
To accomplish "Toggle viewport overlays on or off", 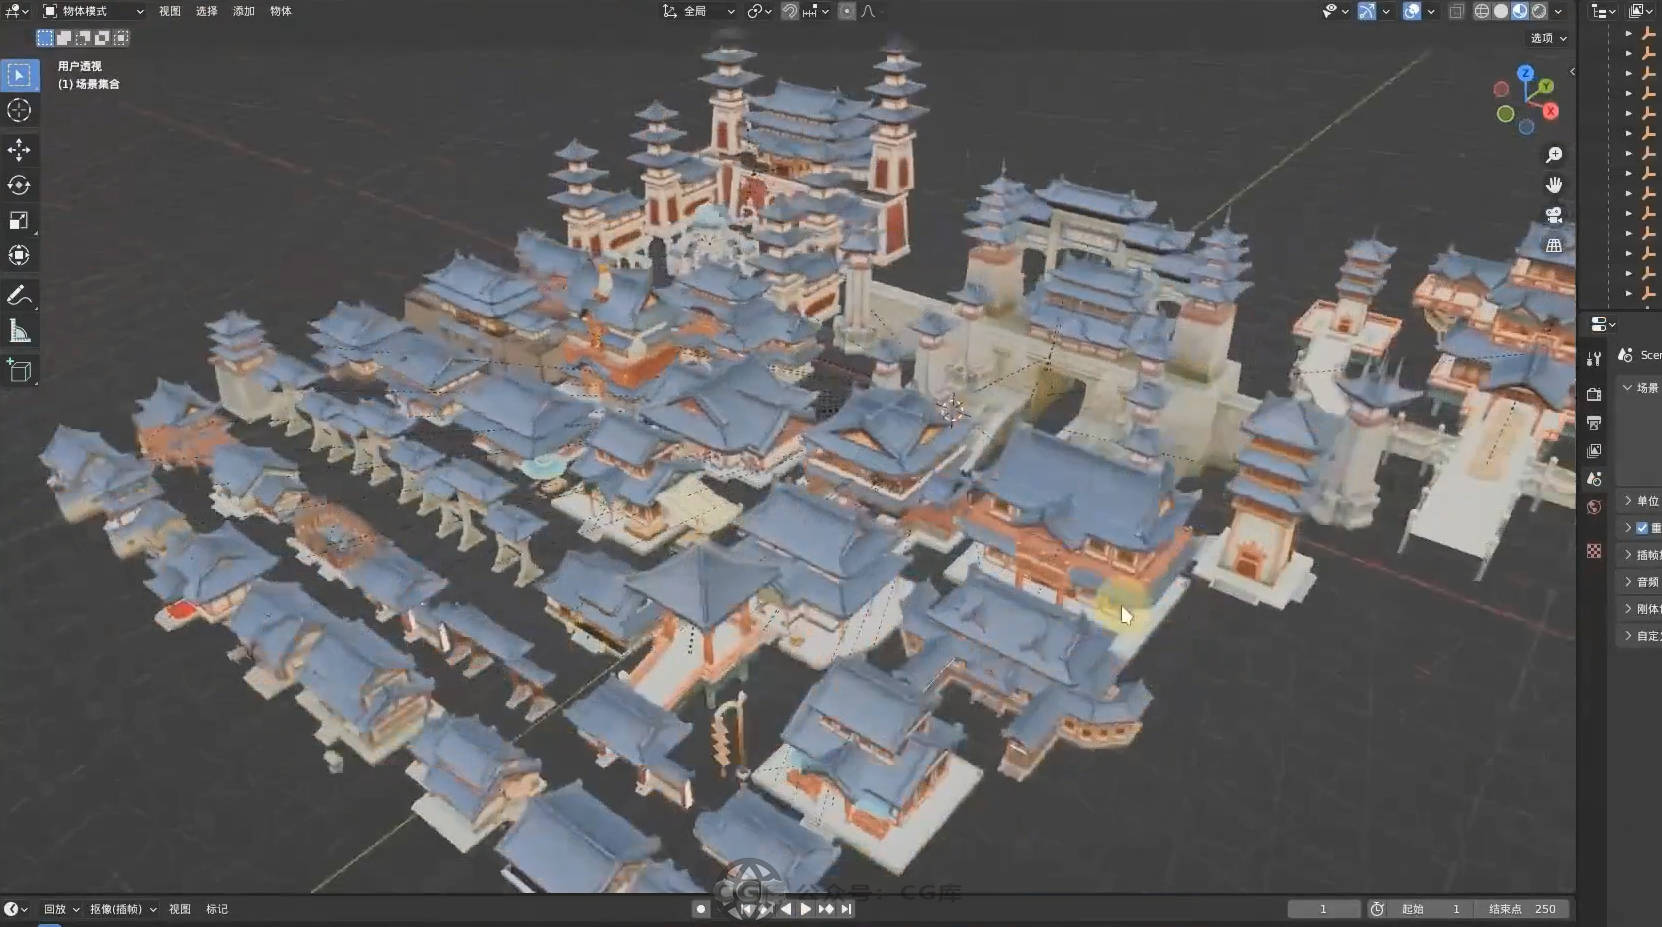I will [1412, 11].
